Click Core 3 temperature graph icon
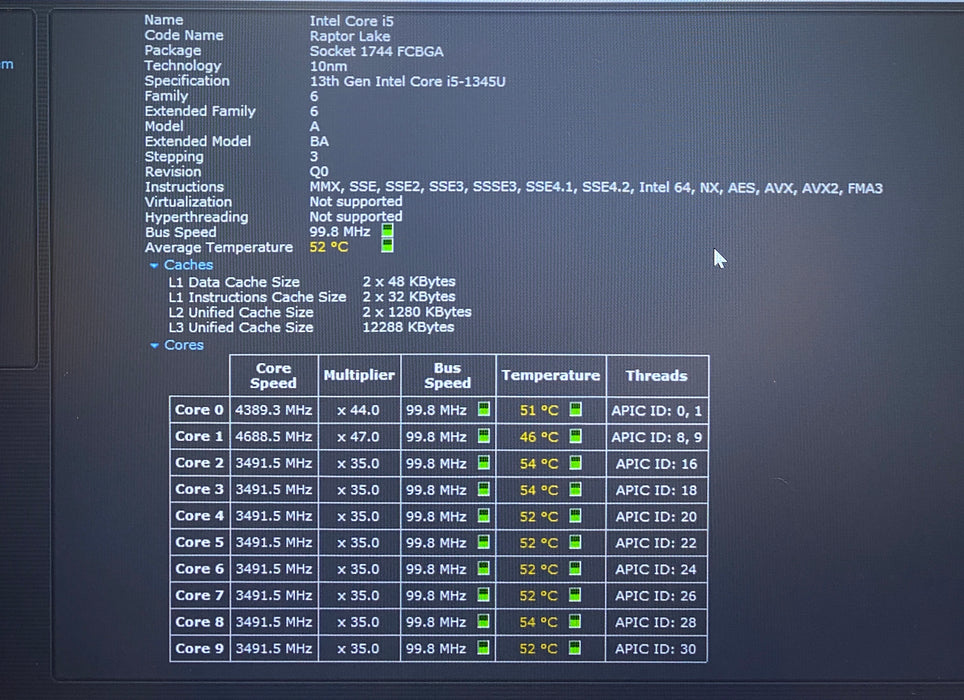 tap(575, 489)
